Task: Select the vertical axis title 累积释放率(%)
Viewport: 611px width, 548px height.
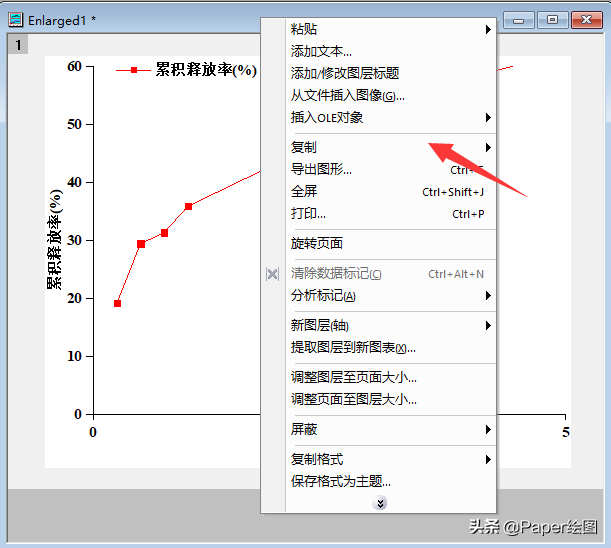Action: tap(54, 239)
